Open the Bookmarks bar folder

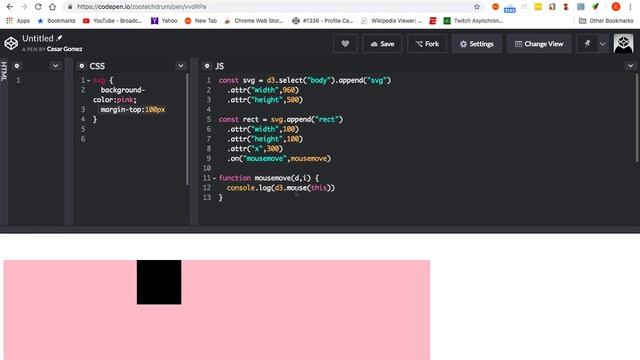(56, 20)
